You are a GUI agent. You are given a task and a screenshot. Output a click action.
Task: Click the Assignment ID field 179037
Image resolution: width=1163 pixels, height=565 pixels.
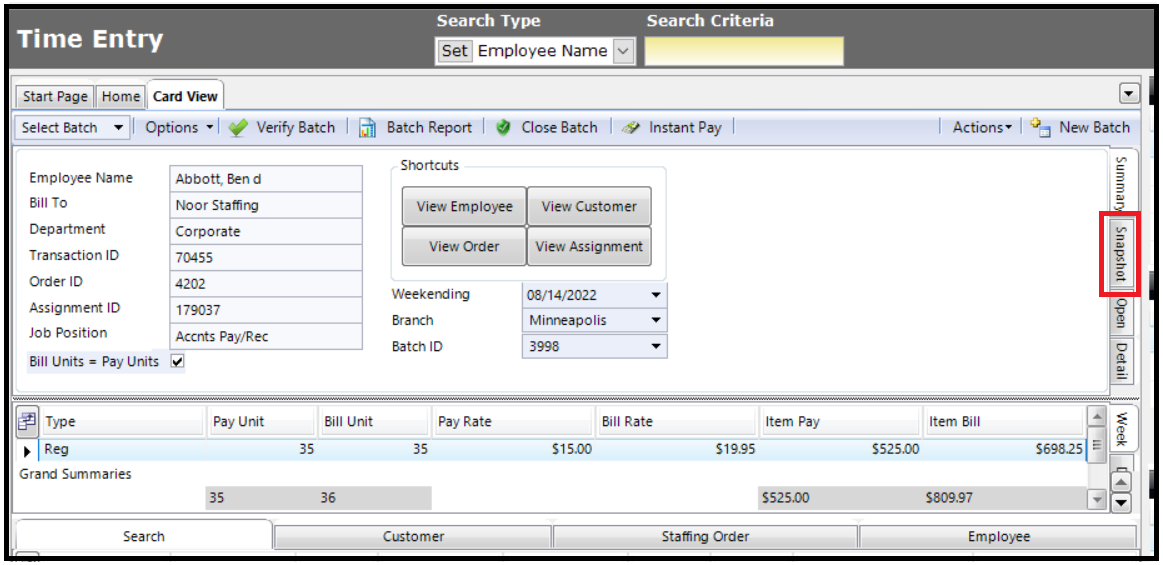pos(266,310)
